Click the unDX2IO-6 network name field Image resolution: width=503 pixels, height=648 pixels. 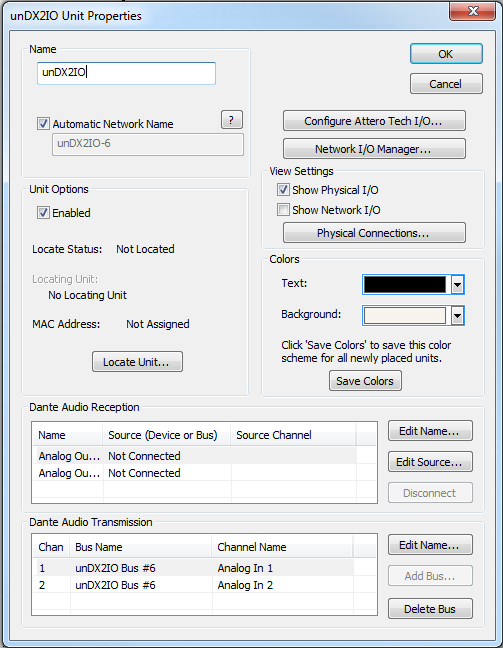pos(148,144)
